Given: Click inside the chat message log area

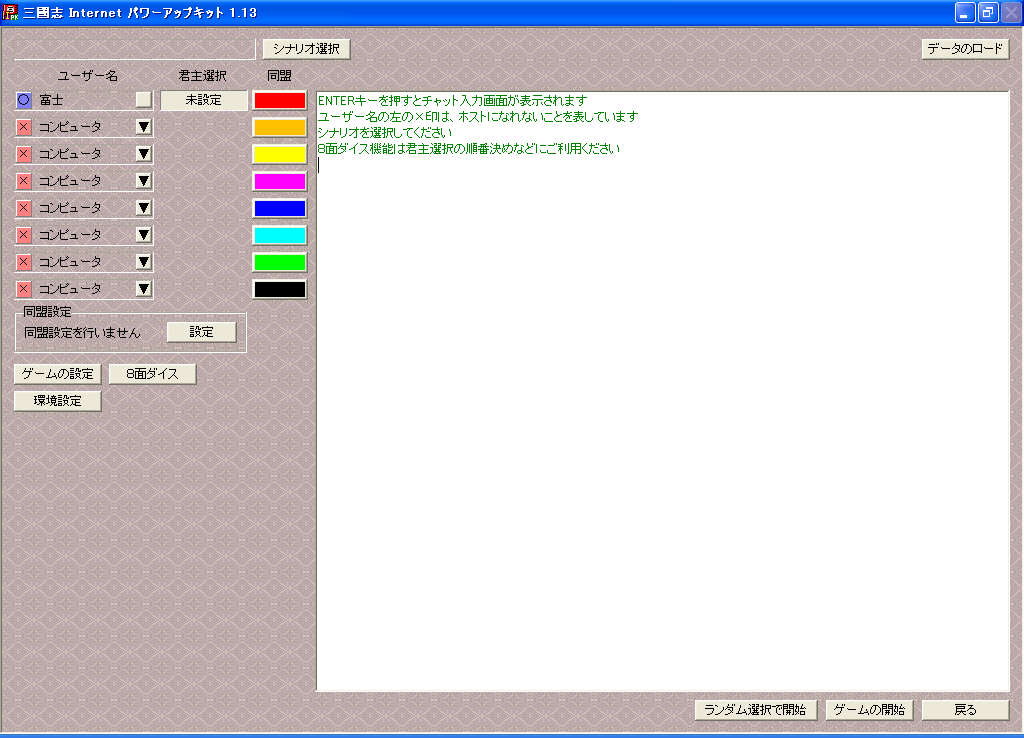Looking at the screenshot, I should point(662,420).
